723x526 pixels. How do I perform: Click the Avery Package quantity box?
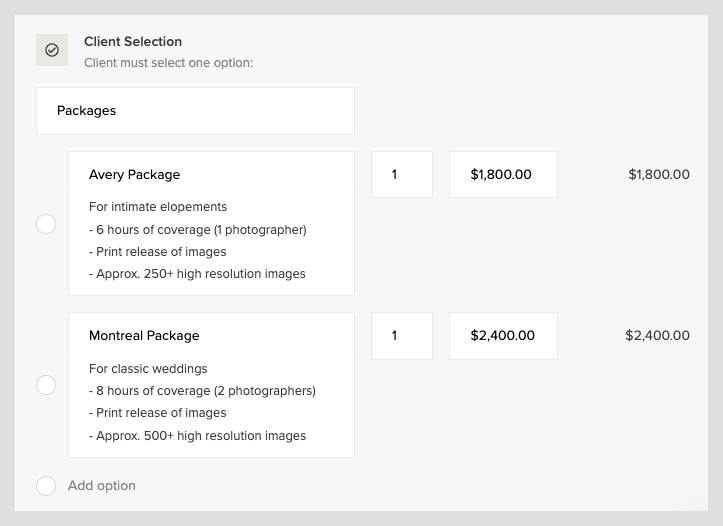tap(402, 175)
